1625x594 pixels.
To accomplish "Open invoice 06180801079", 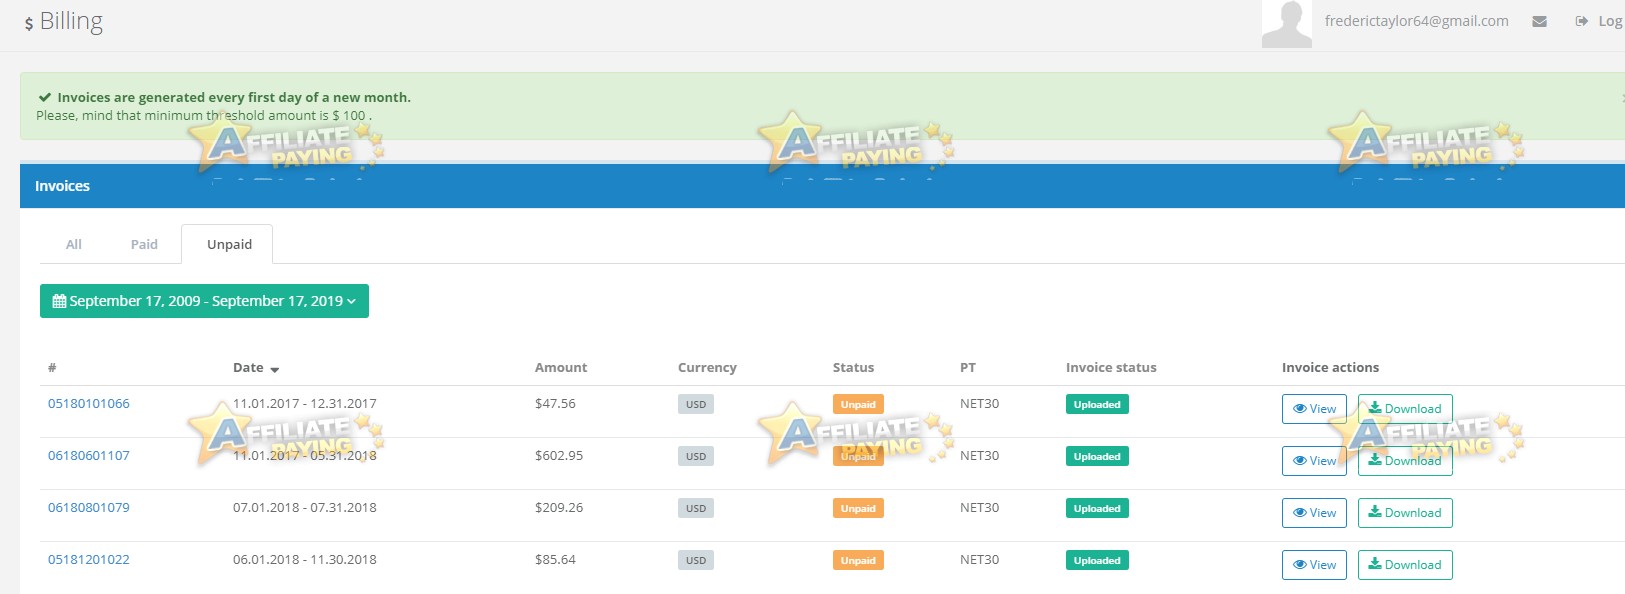I will coord(89,508).
